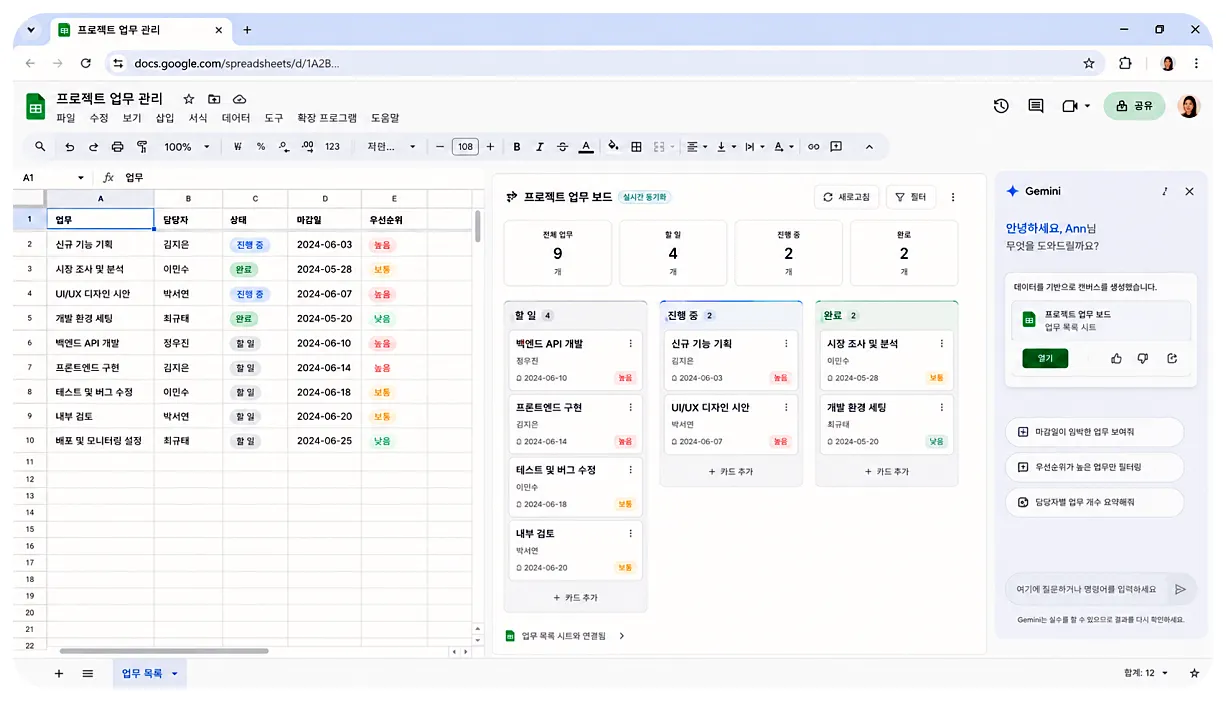The height and width of the screenshot is (701, 1226).
Task: Open the 123 number format menu
Action: click(x=332, y=147)
